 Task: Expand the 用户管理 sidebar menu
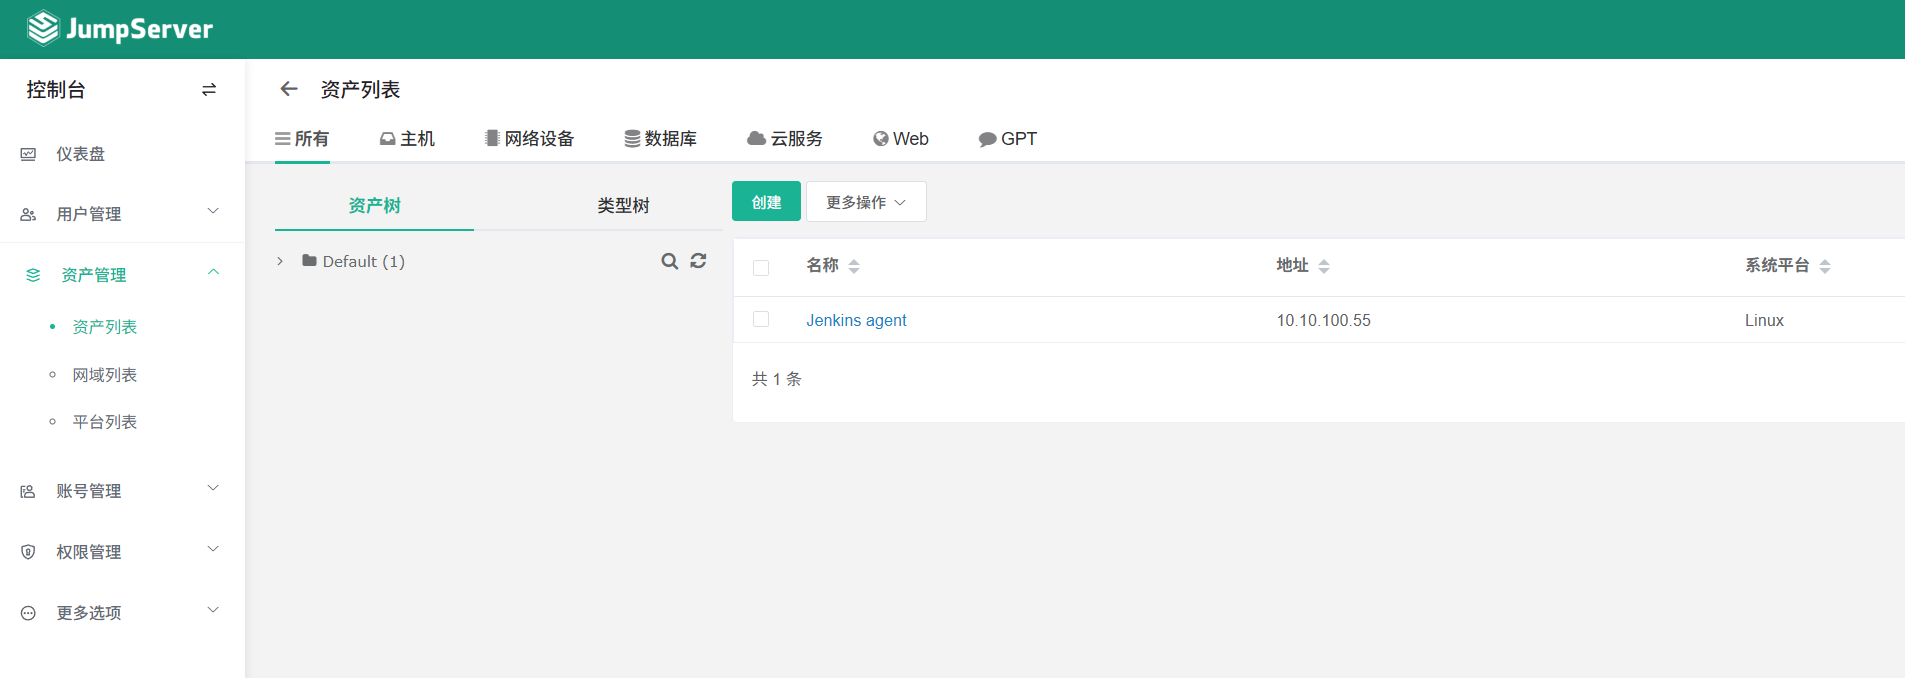click(x=120, y=213)
